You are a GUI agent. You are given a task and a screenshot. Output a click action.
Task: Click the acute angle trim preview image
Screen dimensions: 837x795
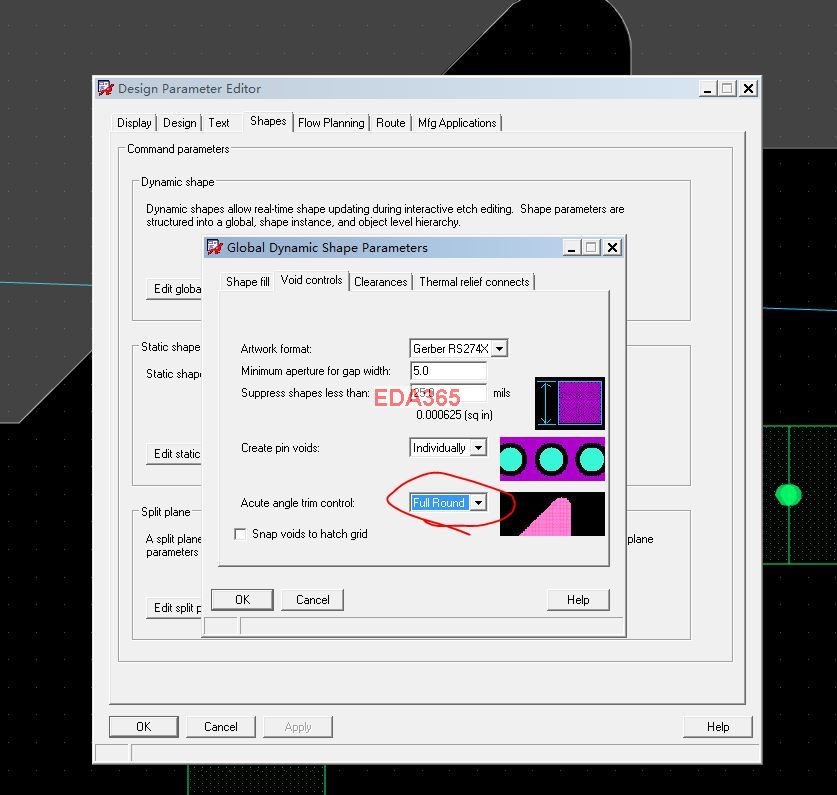(552, 514)
